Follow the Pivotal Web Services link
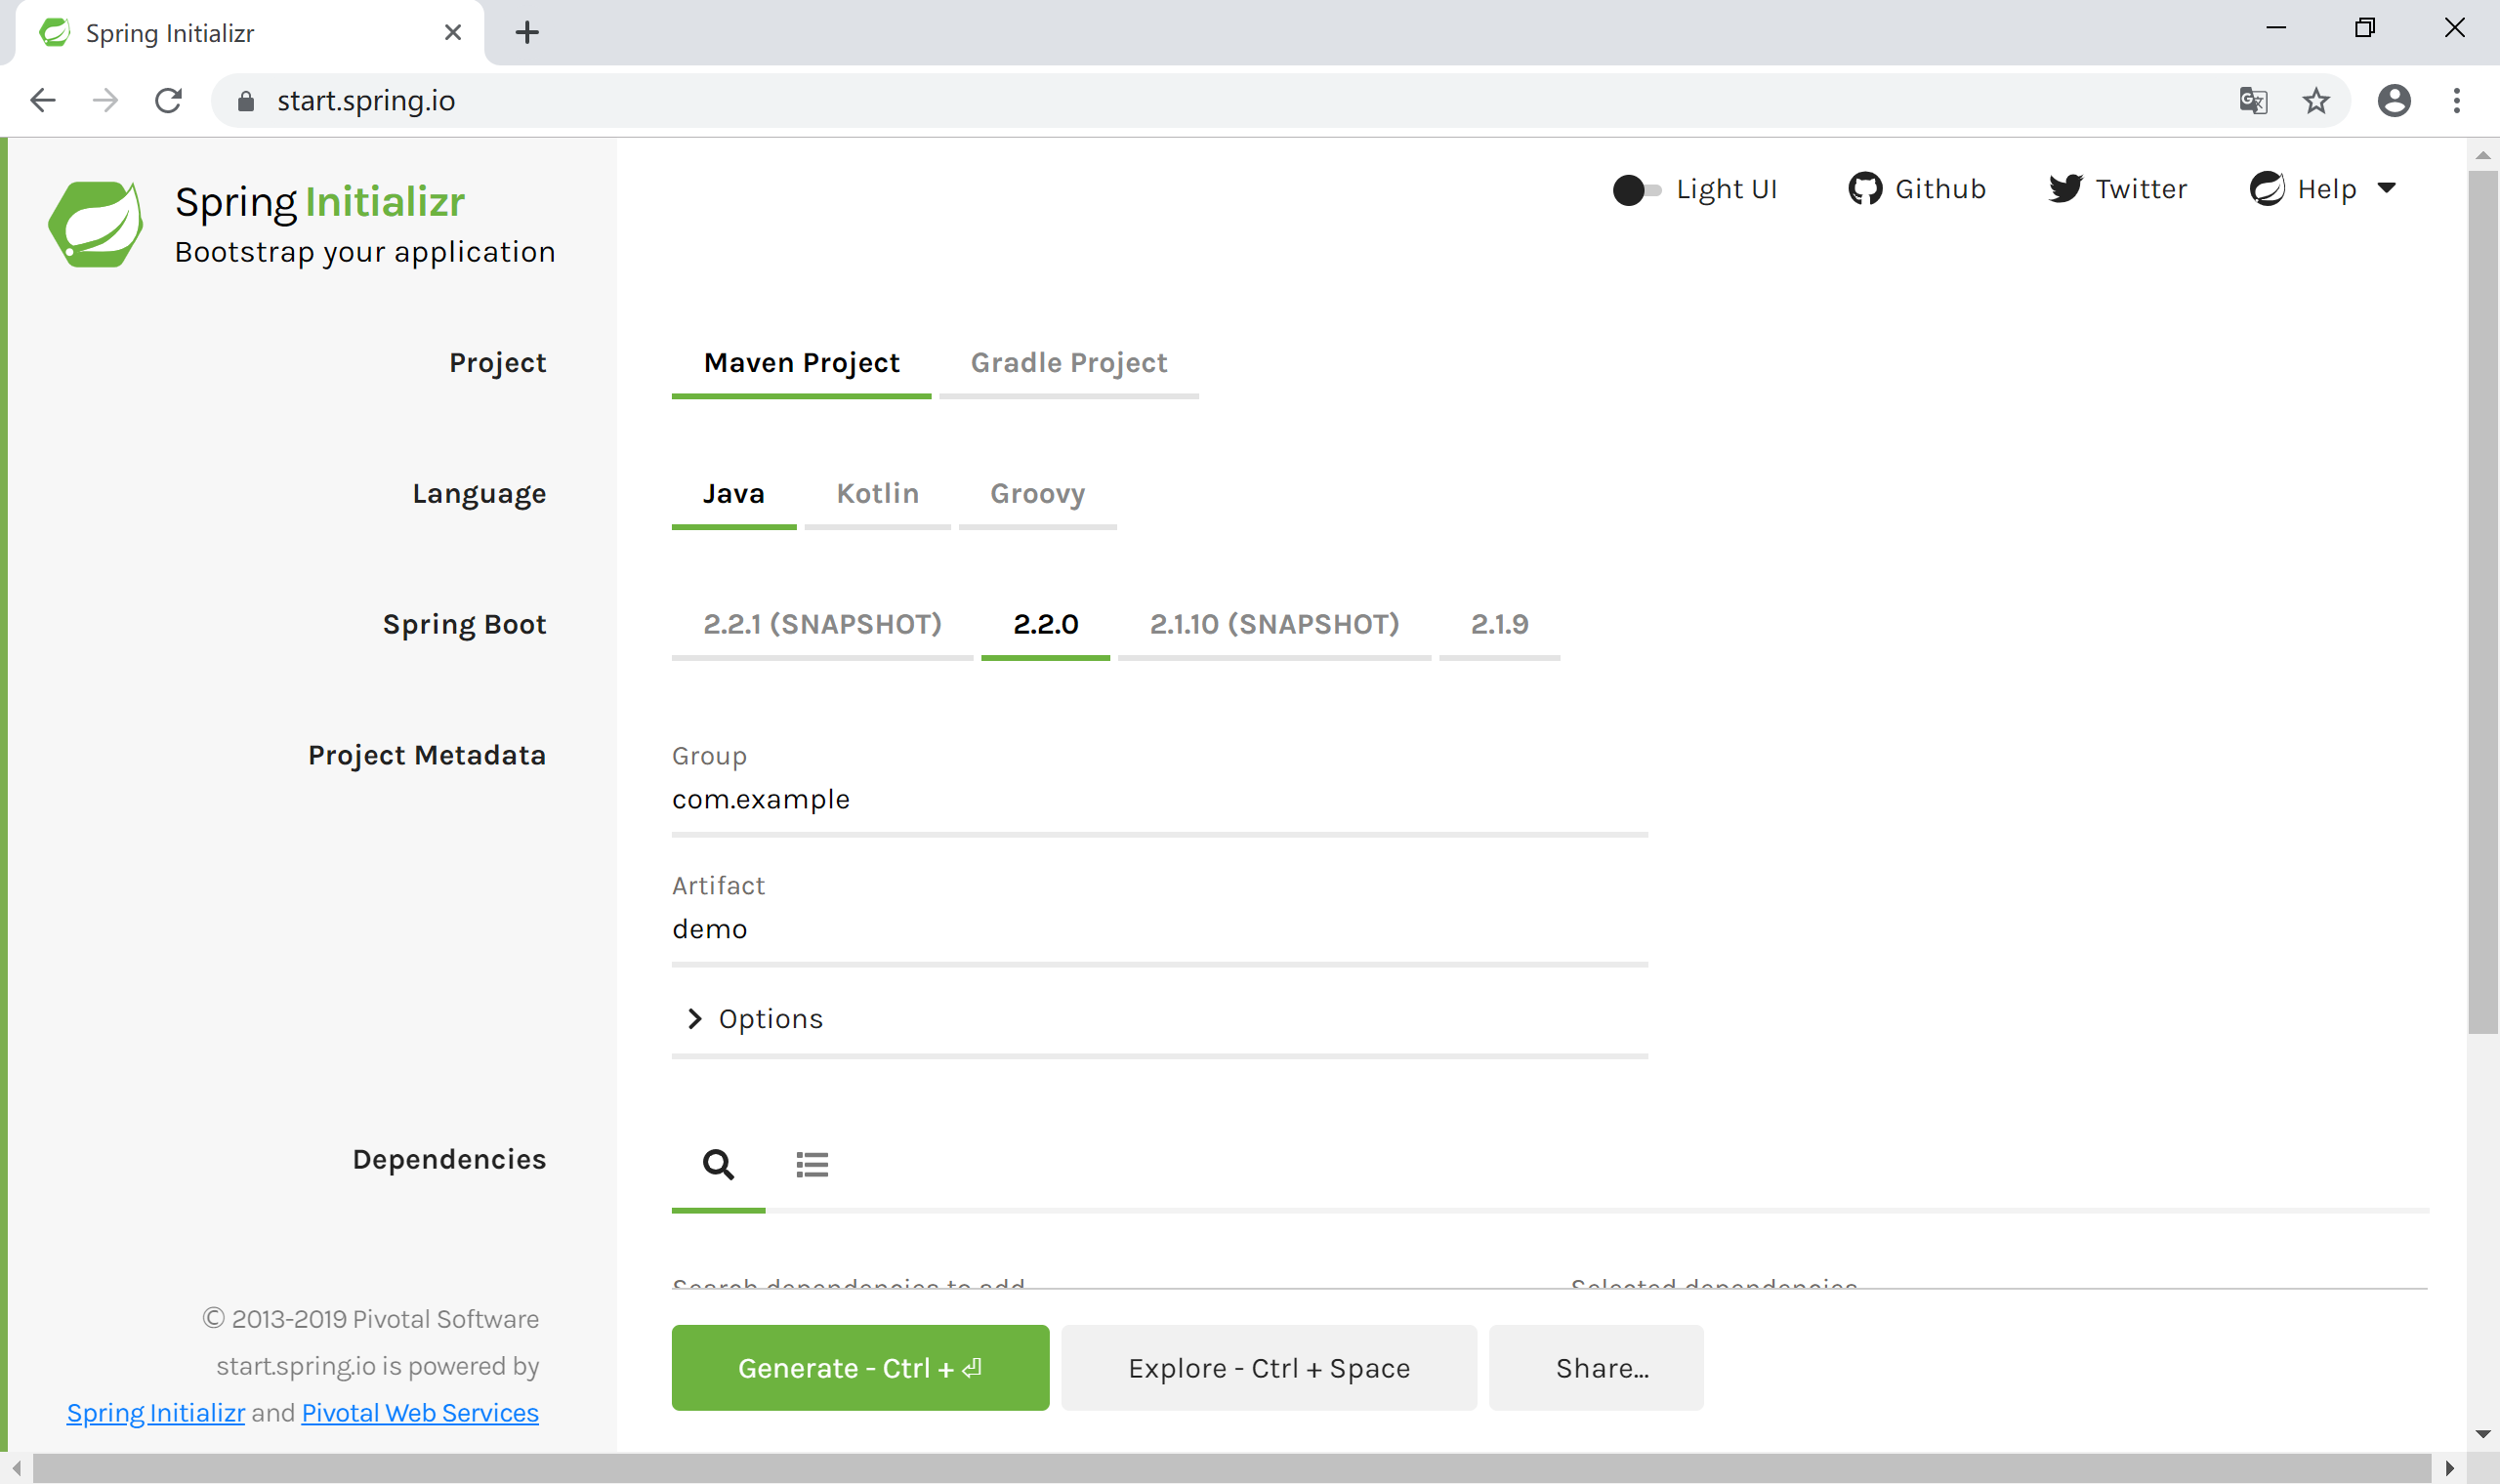Screen dimensions: 2500x1484 click(x=420, y=1413)
